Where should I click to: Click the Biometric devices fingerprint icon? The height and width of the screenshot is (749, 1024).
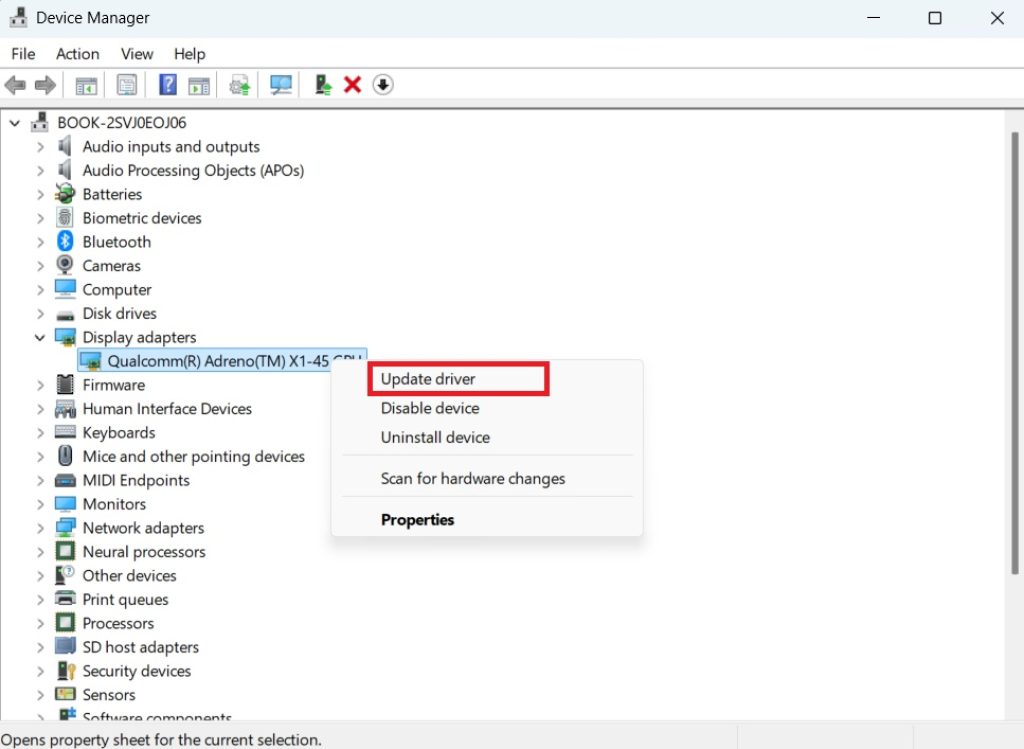coord(65,217)
